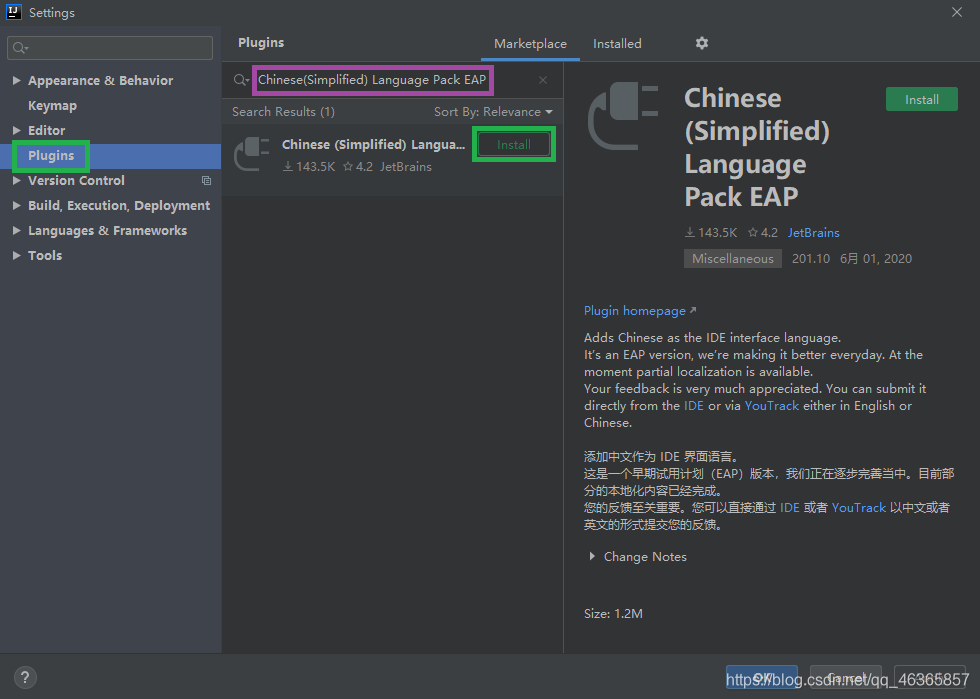Expand Appearance & Behavior tree node
This screenshot has height=699, width=980.
(x=17, y=80)
